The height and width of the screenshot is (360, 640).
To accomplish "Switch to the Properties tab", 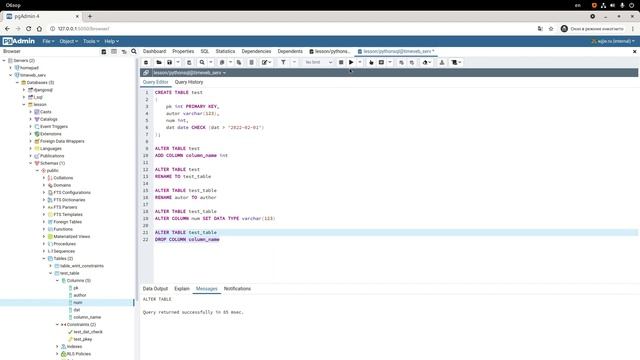I will pyautogui.click(x=183, y=51).
